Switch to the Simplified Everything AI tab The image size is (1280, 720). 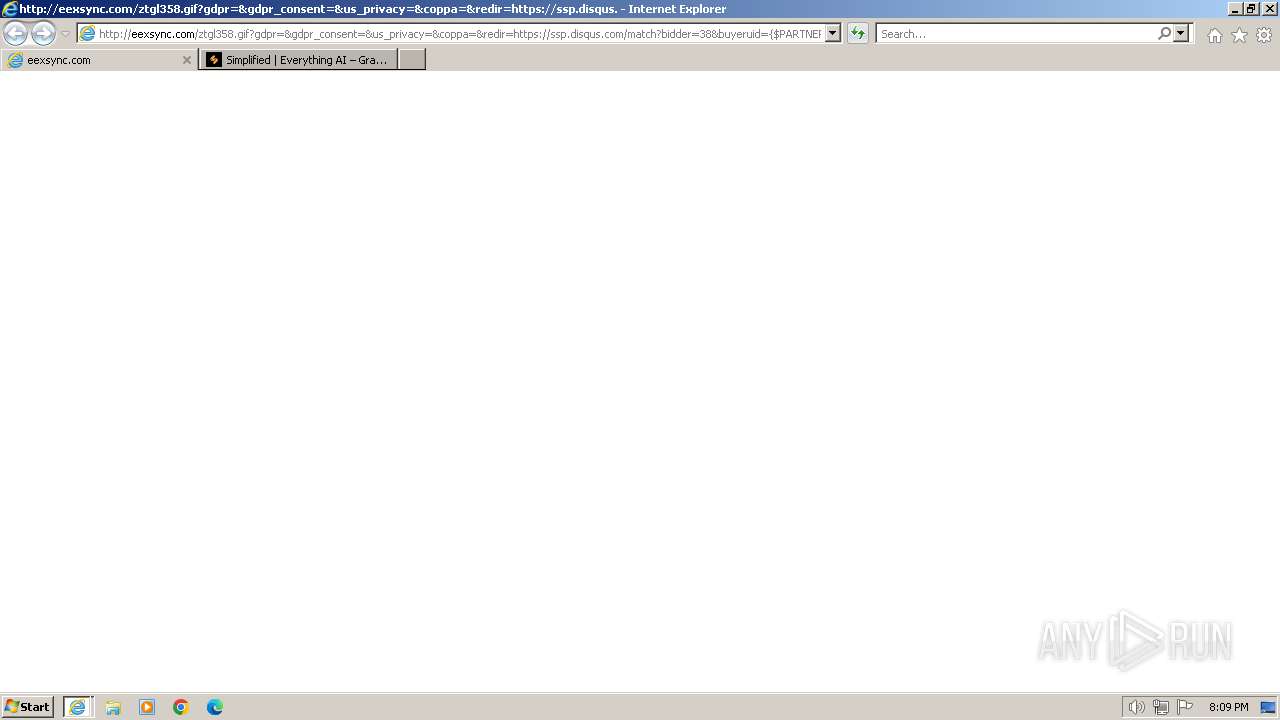tap(298, 60)
